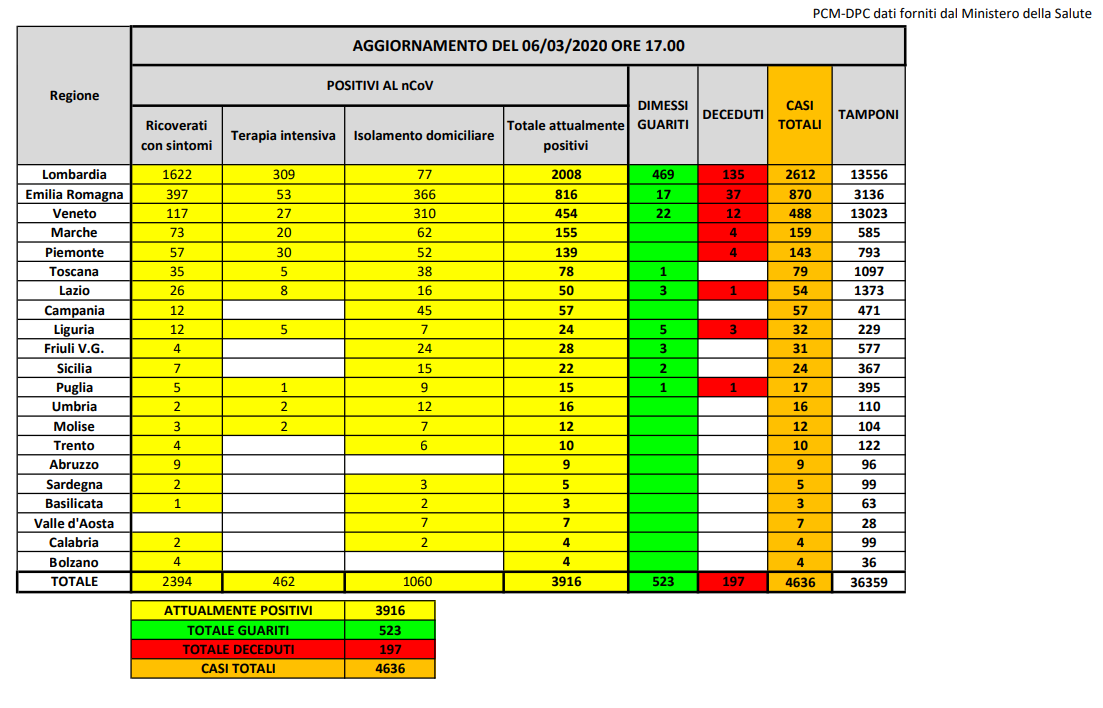Image resolution: width=1103 pixels, height=708 pixels.
Task: Select the Lombardia row label
Action: (74, 174)
